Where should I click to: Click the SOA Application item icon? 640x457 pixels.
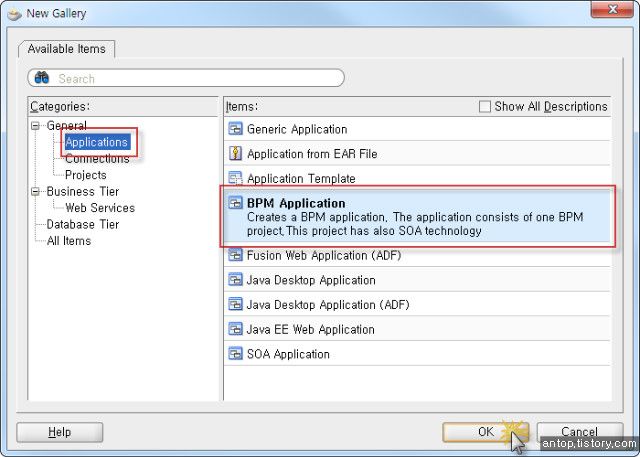click(x=235, y=353)
